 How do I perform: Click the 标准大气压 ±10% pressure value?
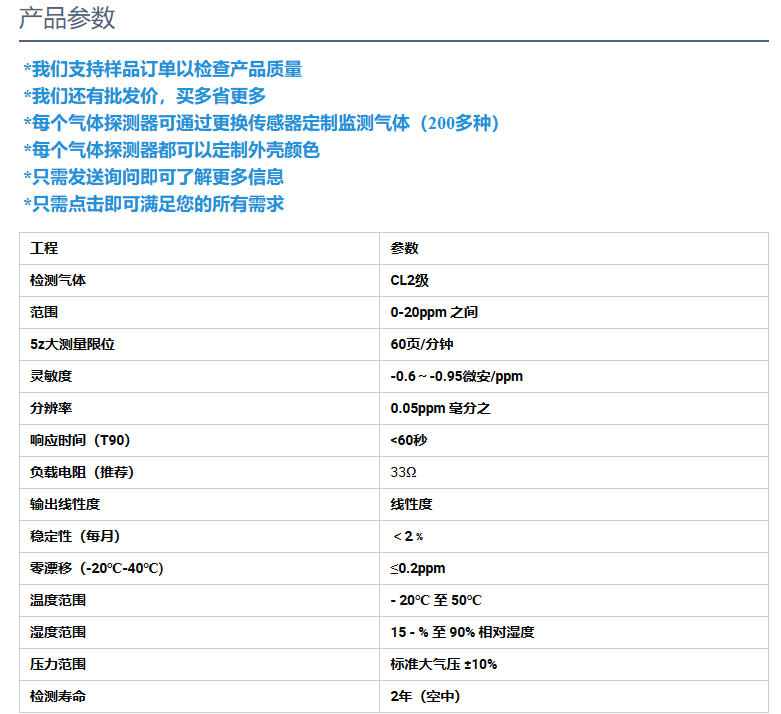pyautogui.click(x=444, y=664)
